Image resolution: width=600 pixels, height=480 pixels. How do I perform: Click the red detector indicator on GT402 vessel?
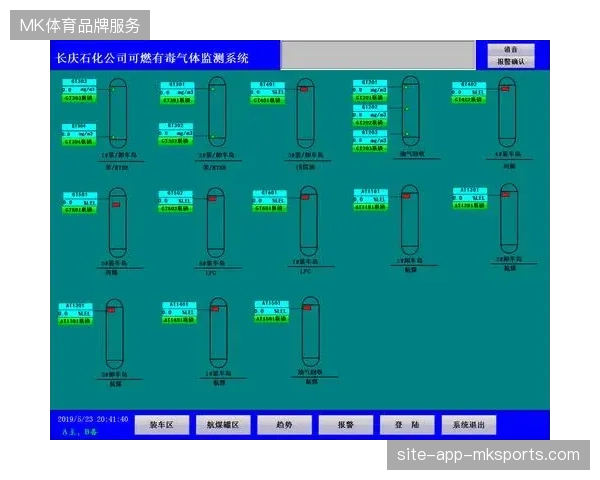(x=505, y=89)
